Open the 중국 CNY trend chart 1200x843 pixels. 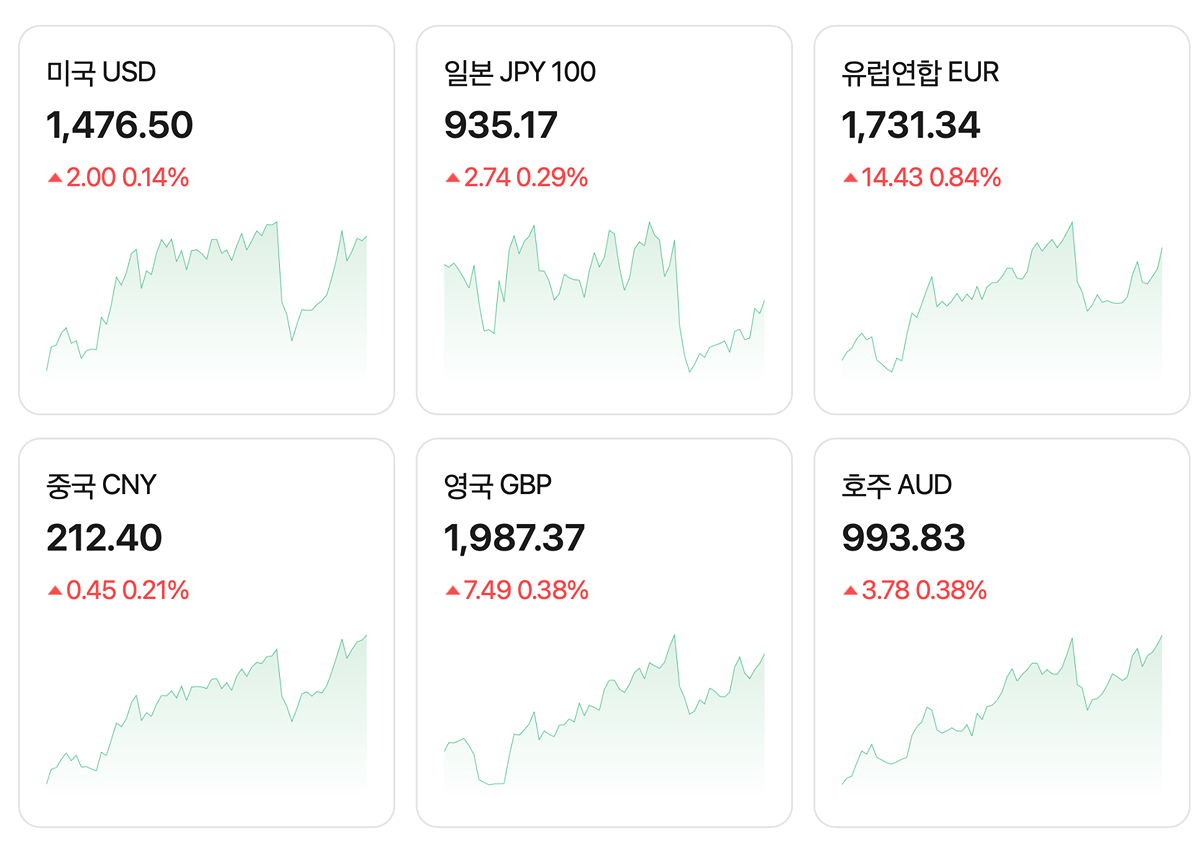click(206, 712)
